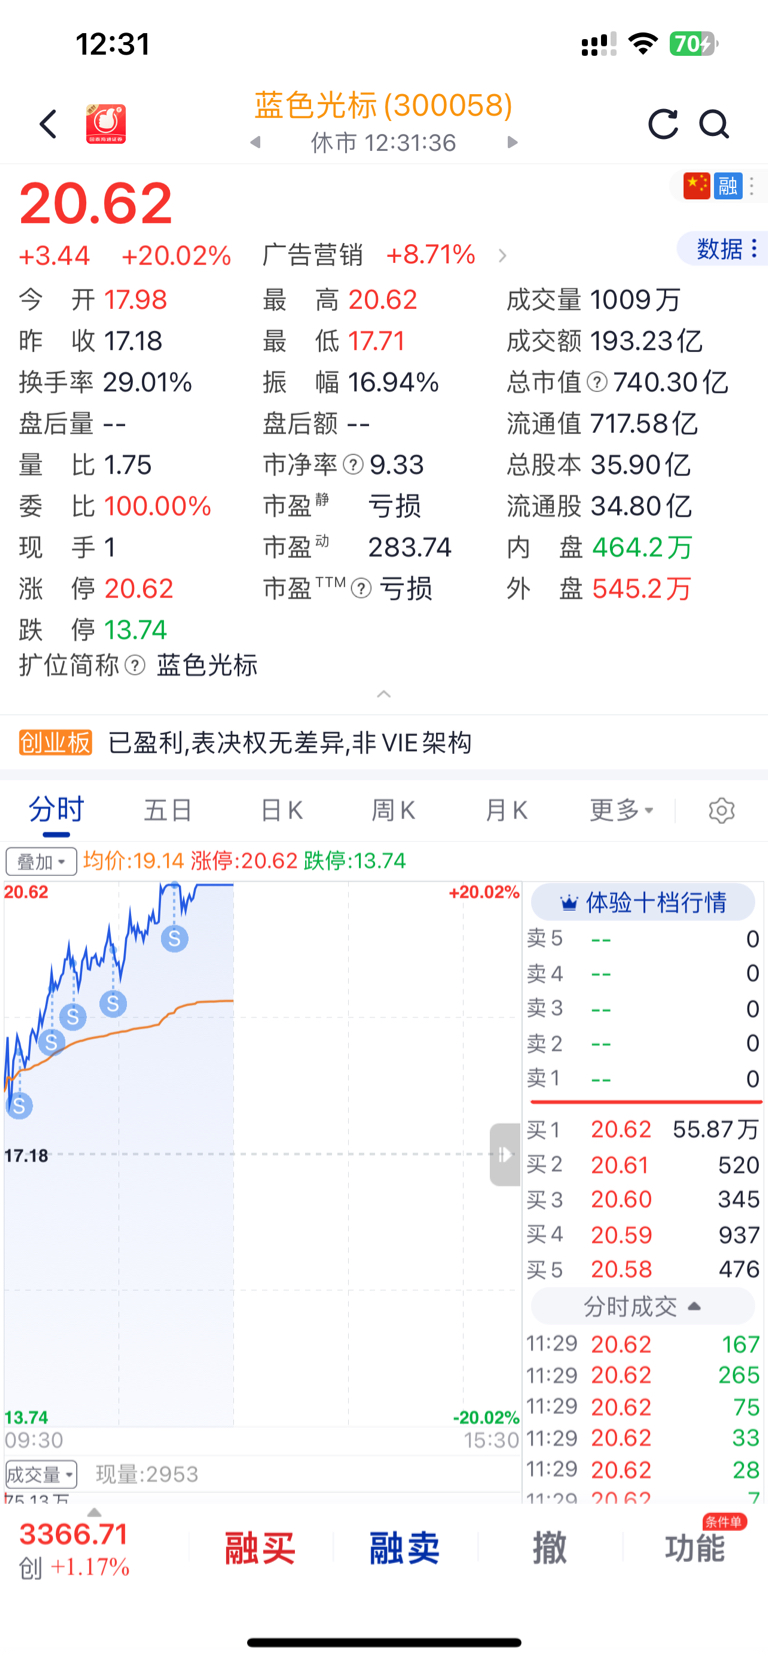Show help for 总市值

tap(597, 382)
